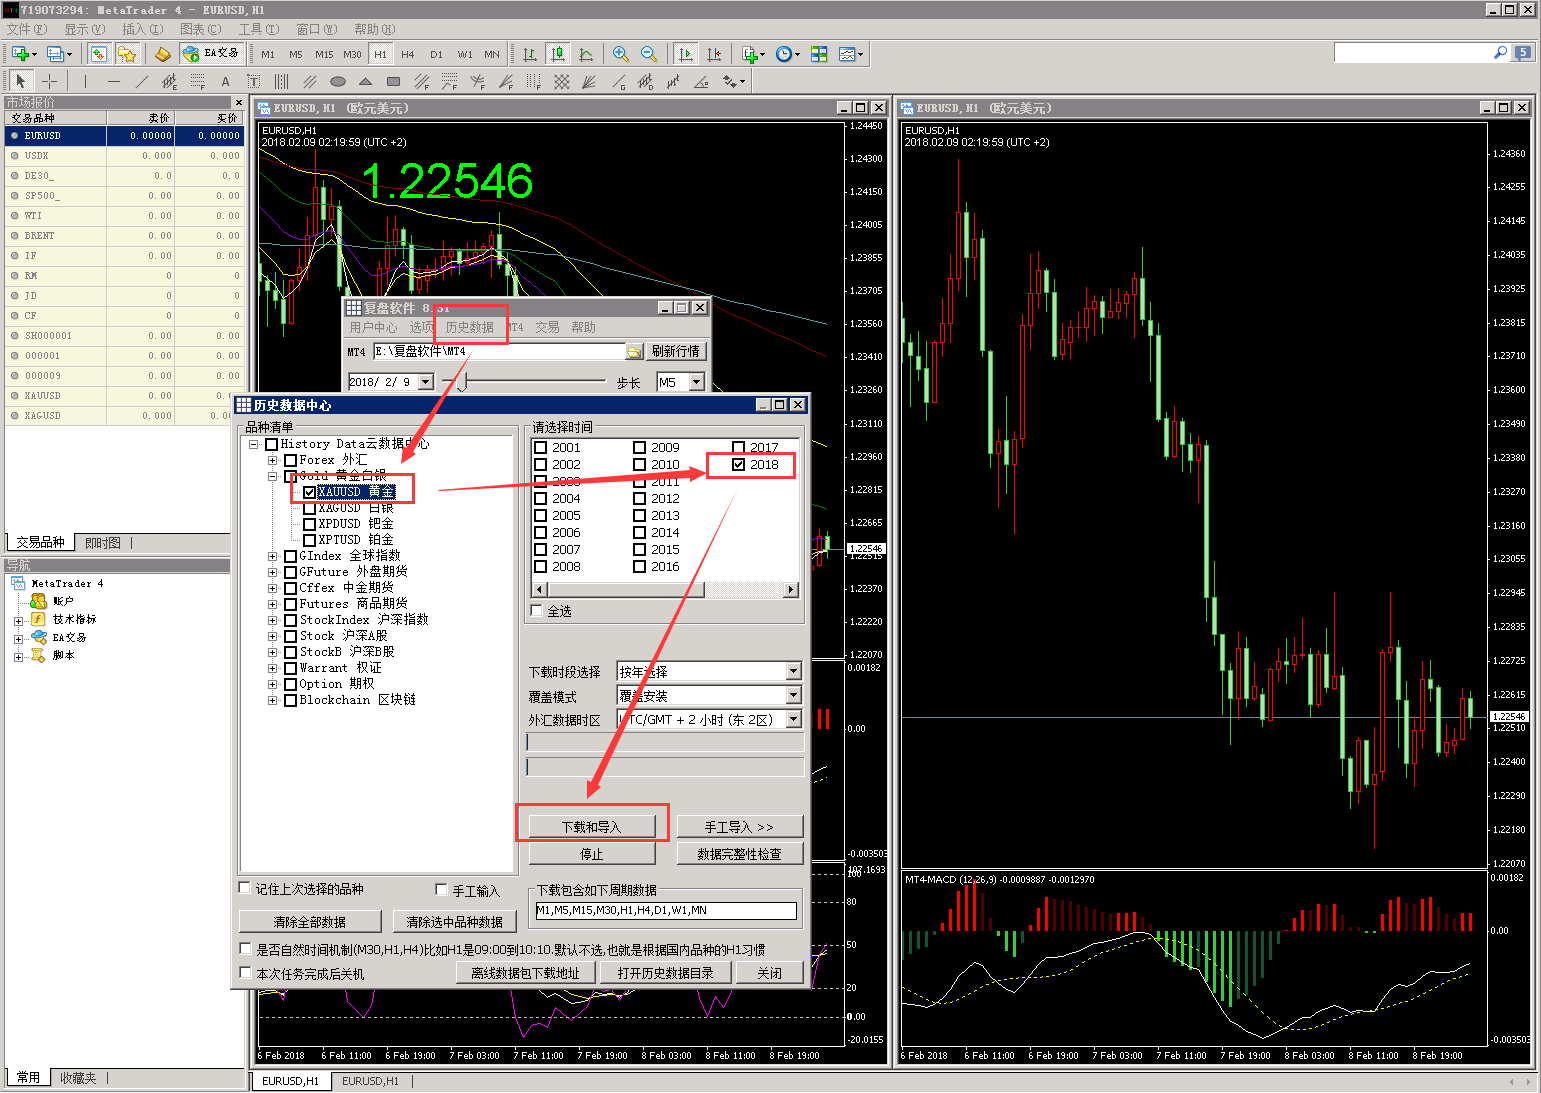The height and width of the screenshot is (1093, 1541).
Task: Open the 下载时段选择 dropdown
Action: [x=793, y=672]
